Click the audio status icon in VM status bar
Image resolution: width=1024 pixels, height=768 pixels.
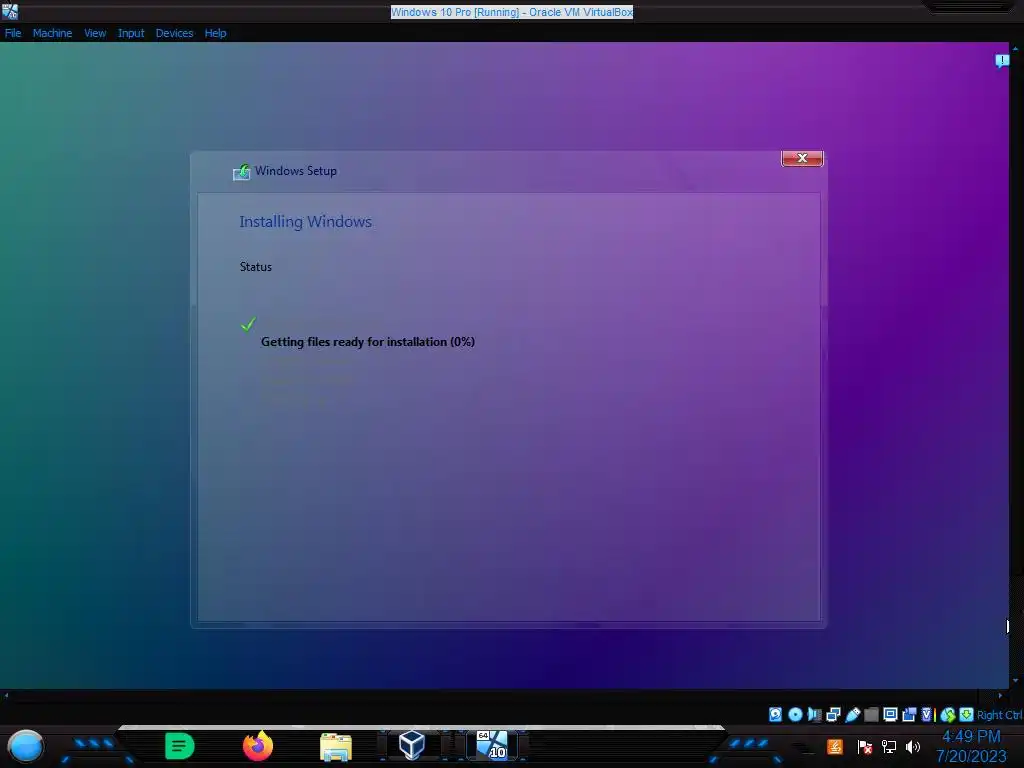[x=814, y=714]
